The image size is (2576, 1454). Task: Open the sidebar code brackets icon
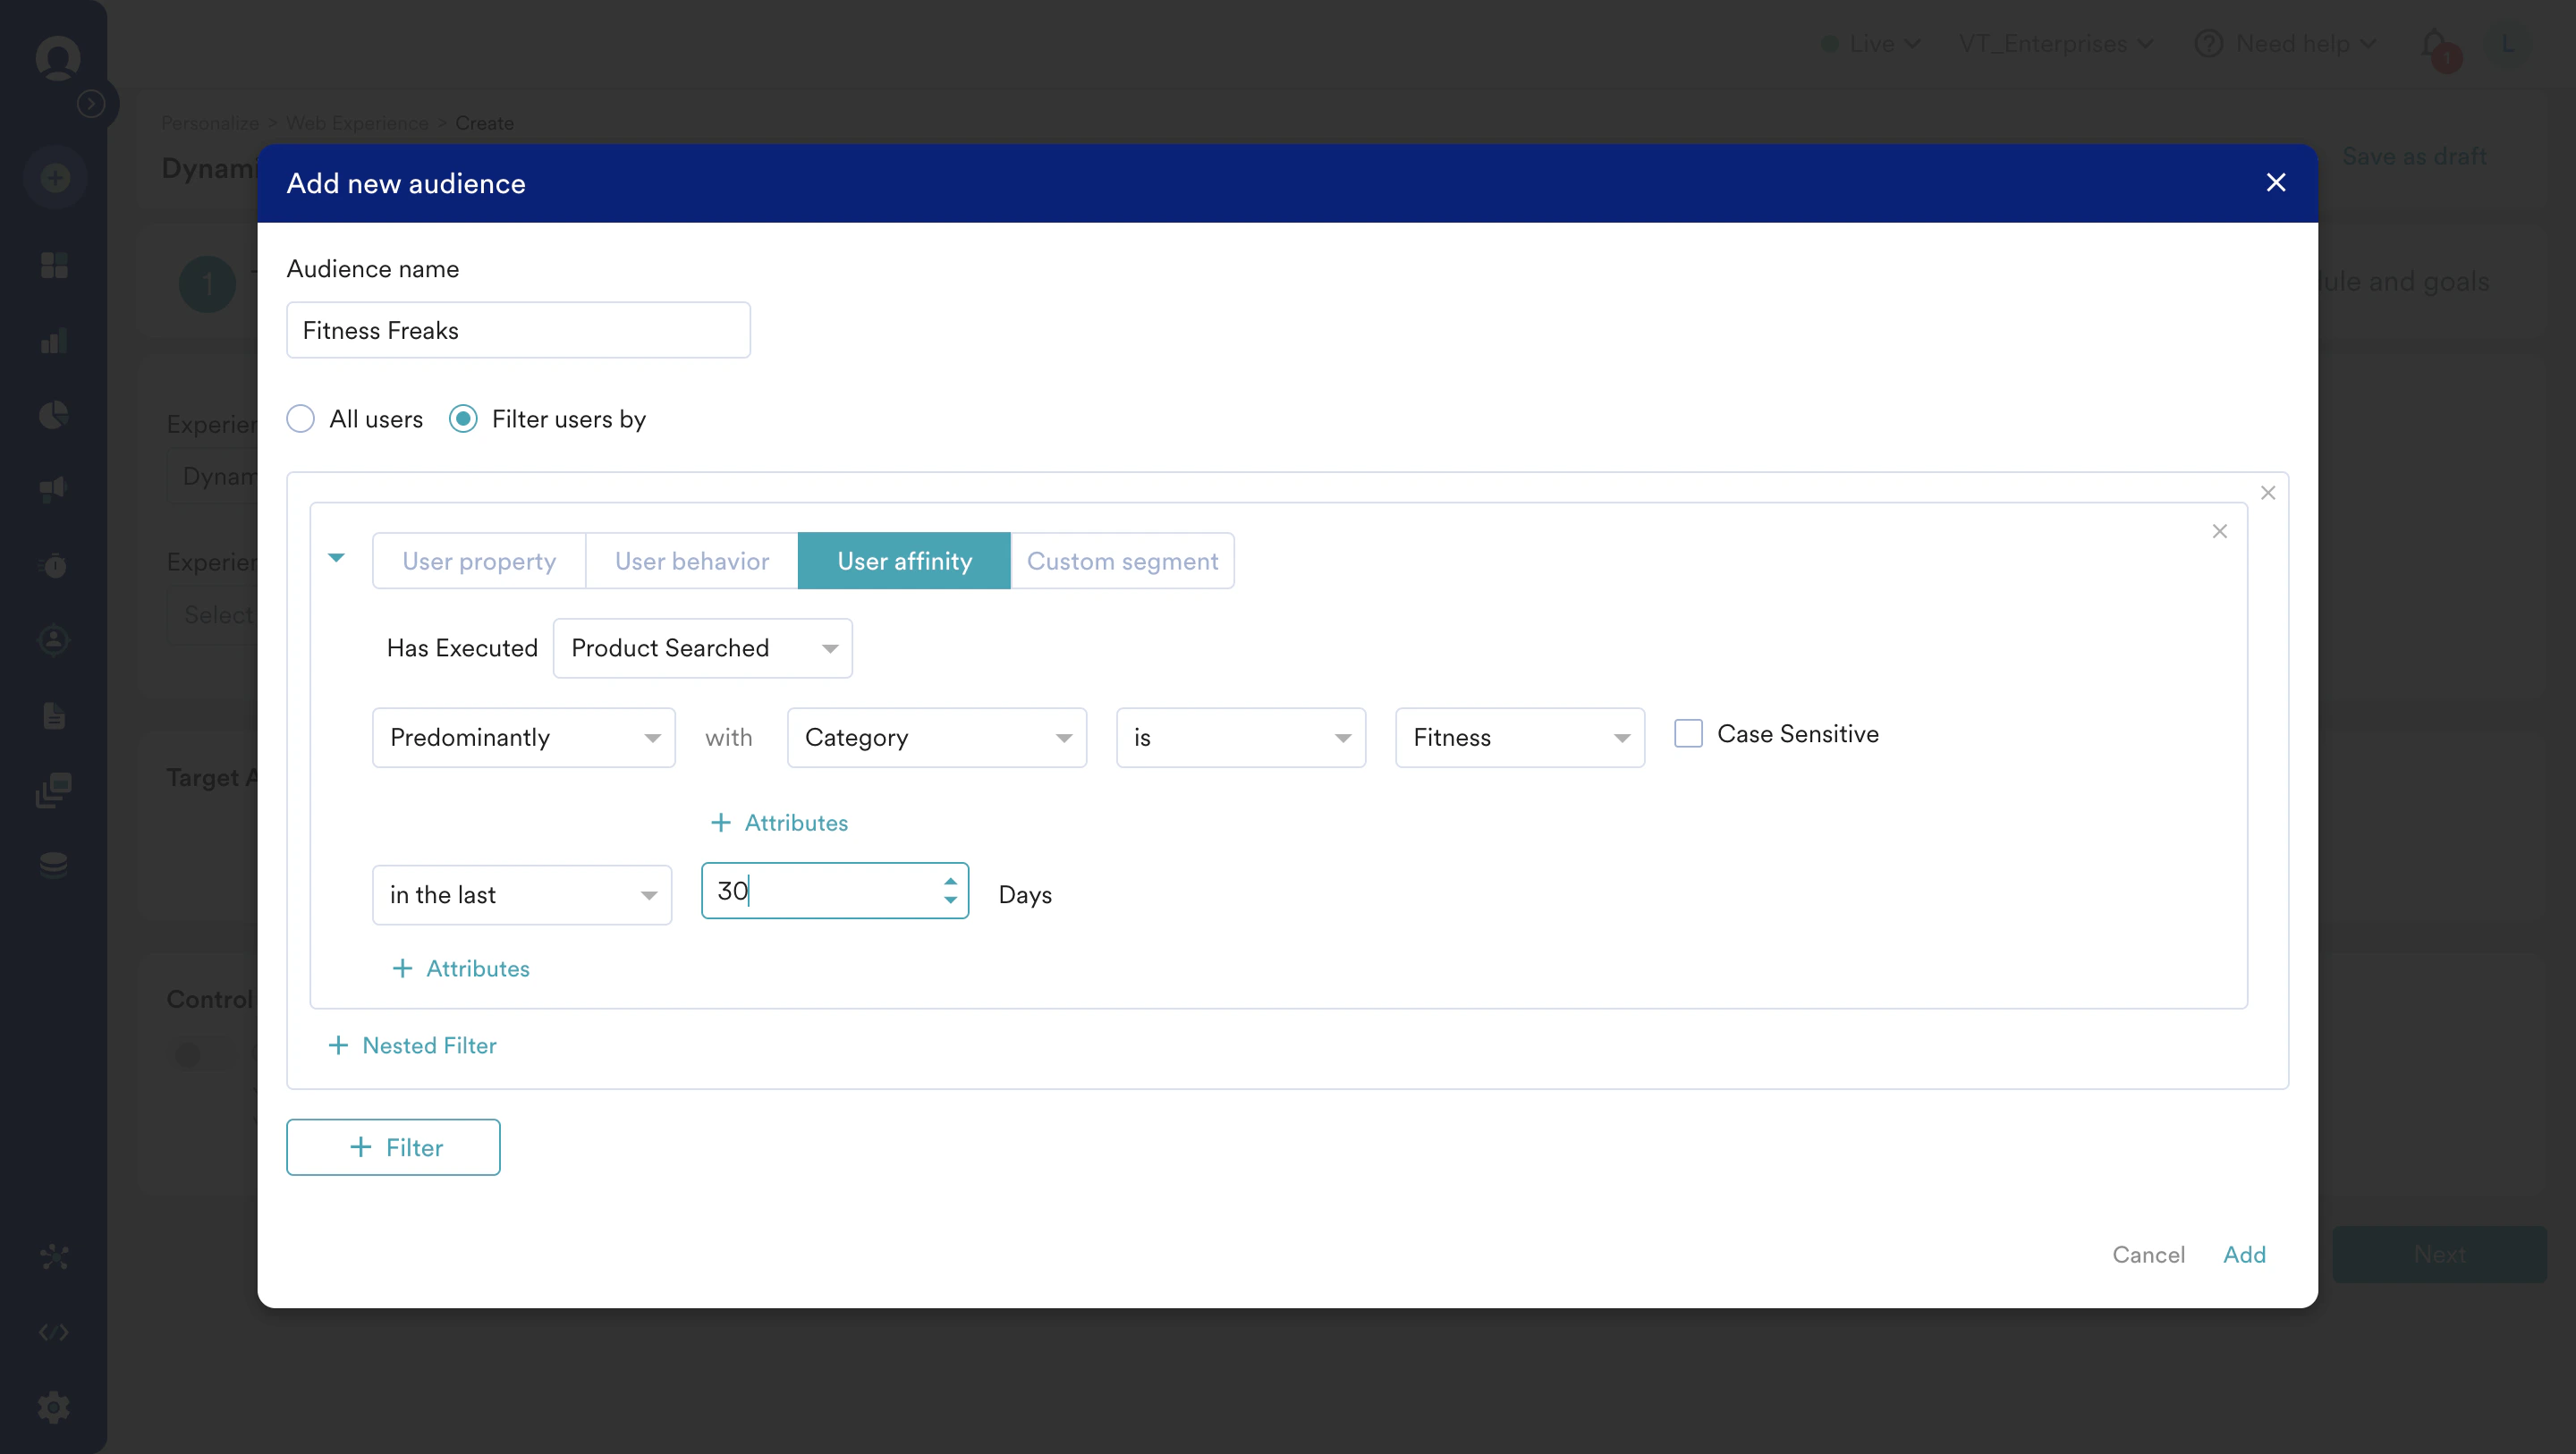pyautogui.click(x=54, y=1332)
